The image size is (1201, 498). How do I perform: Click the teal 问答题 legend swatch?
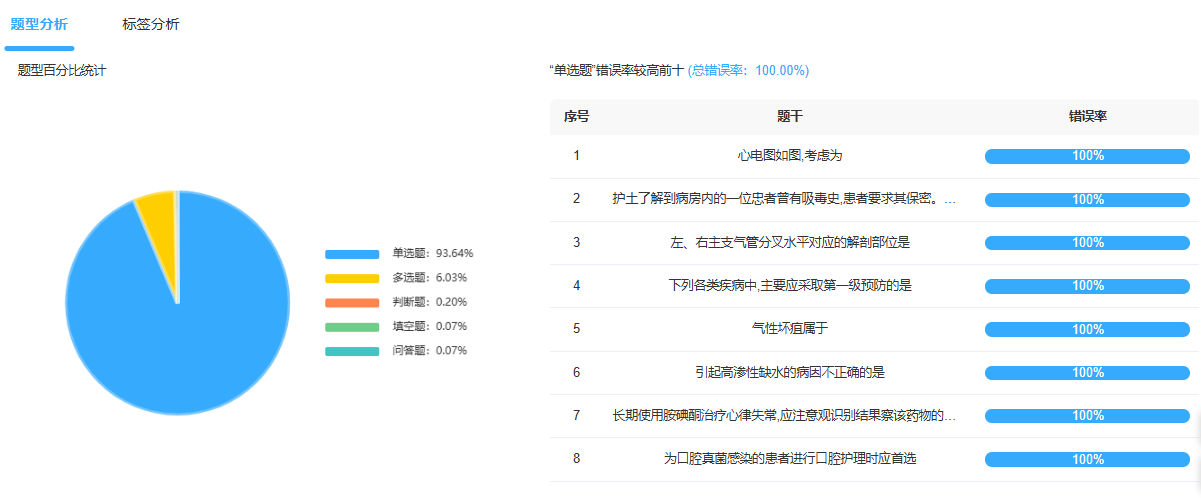tap(352, 351)
